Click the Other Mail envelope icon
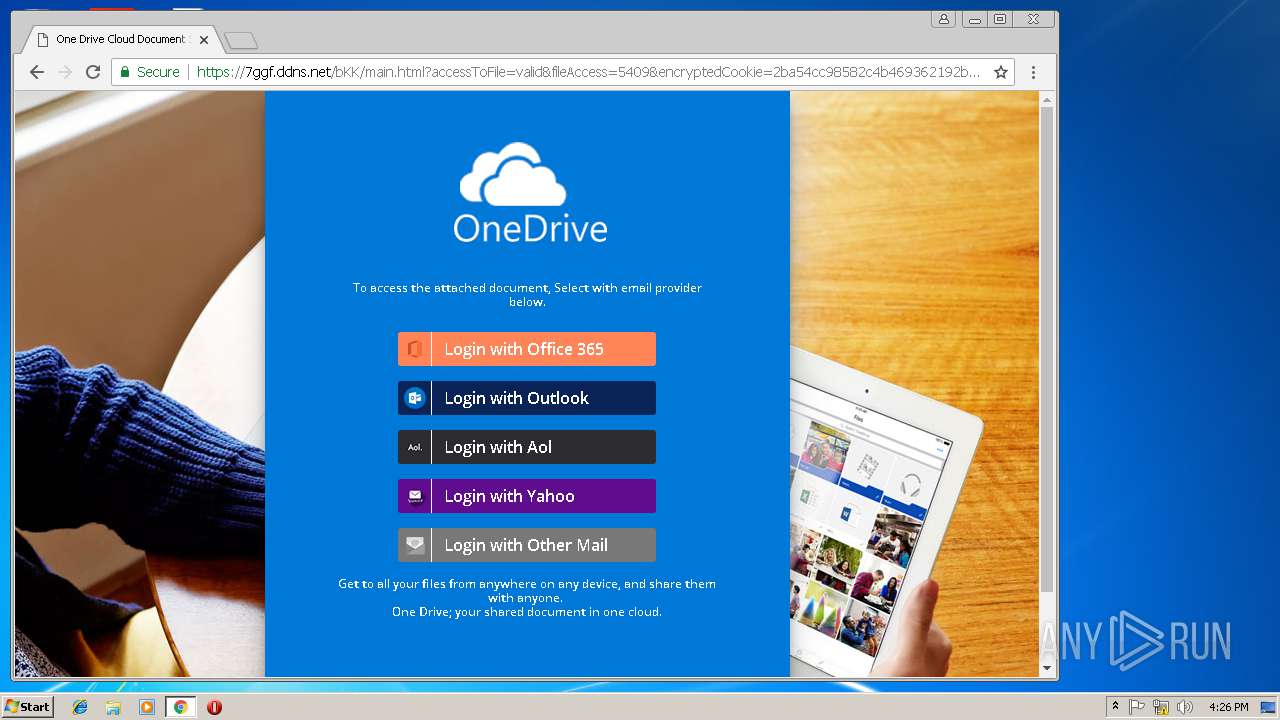This screenshot has height=720, width=1280. click(414, 545)
